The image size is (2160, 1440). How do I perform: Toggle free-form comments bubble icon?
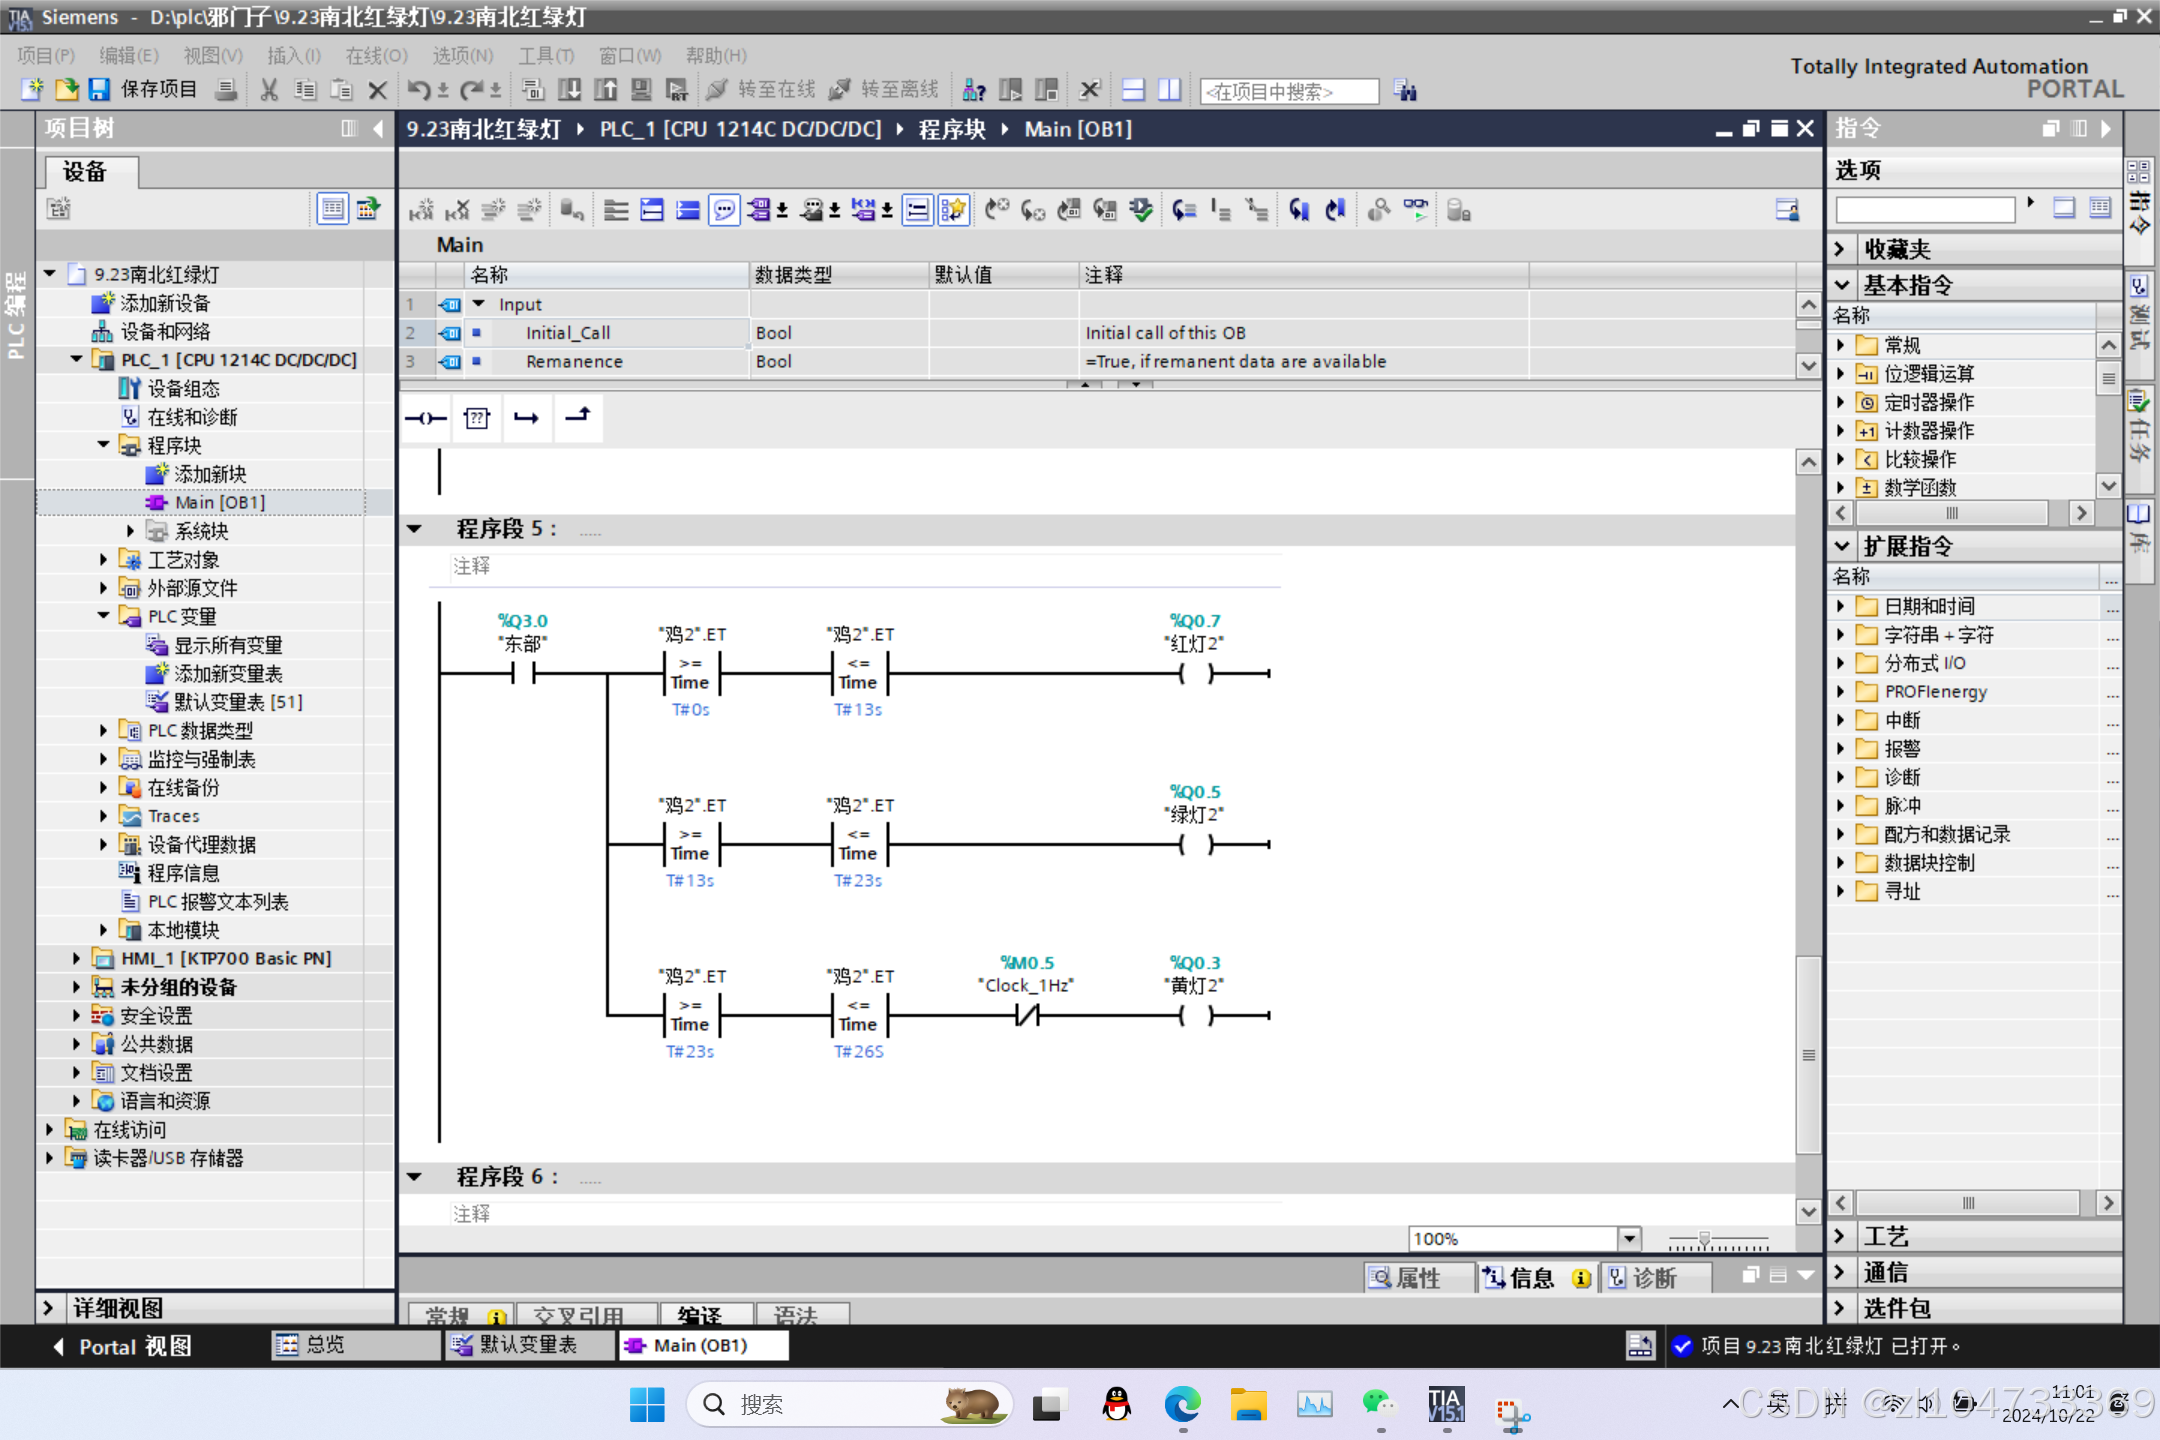[724, 210]
